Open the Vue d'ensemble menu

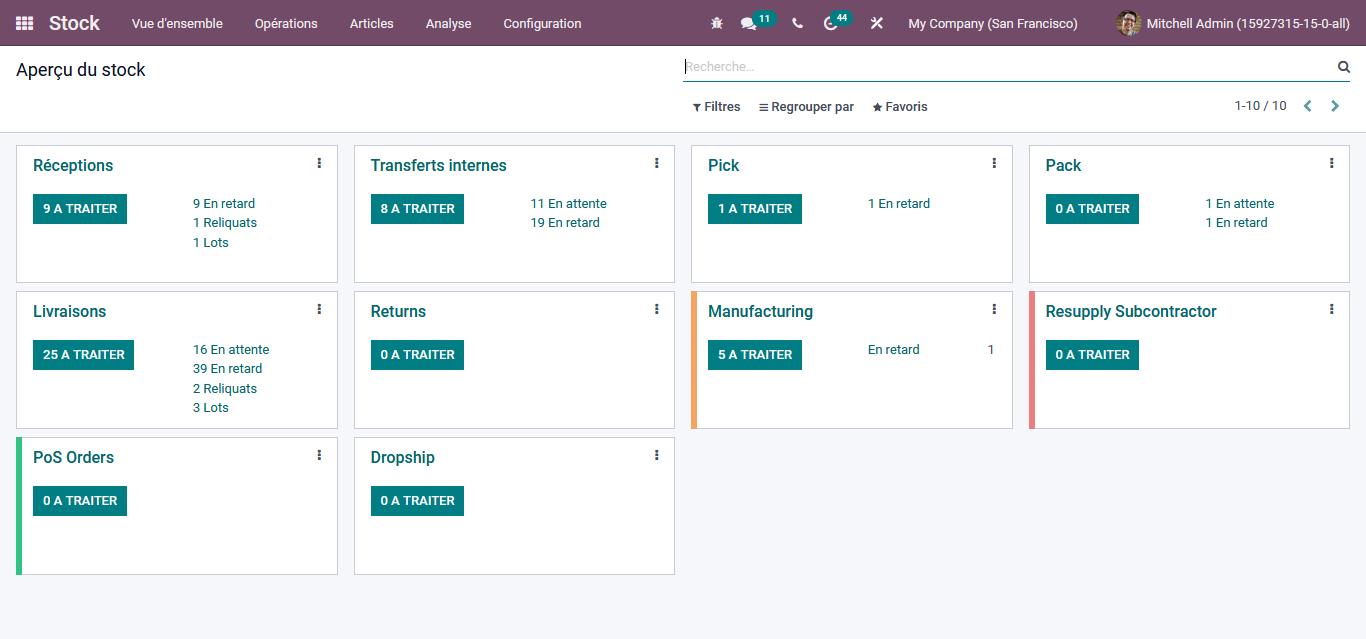[177, 23]
